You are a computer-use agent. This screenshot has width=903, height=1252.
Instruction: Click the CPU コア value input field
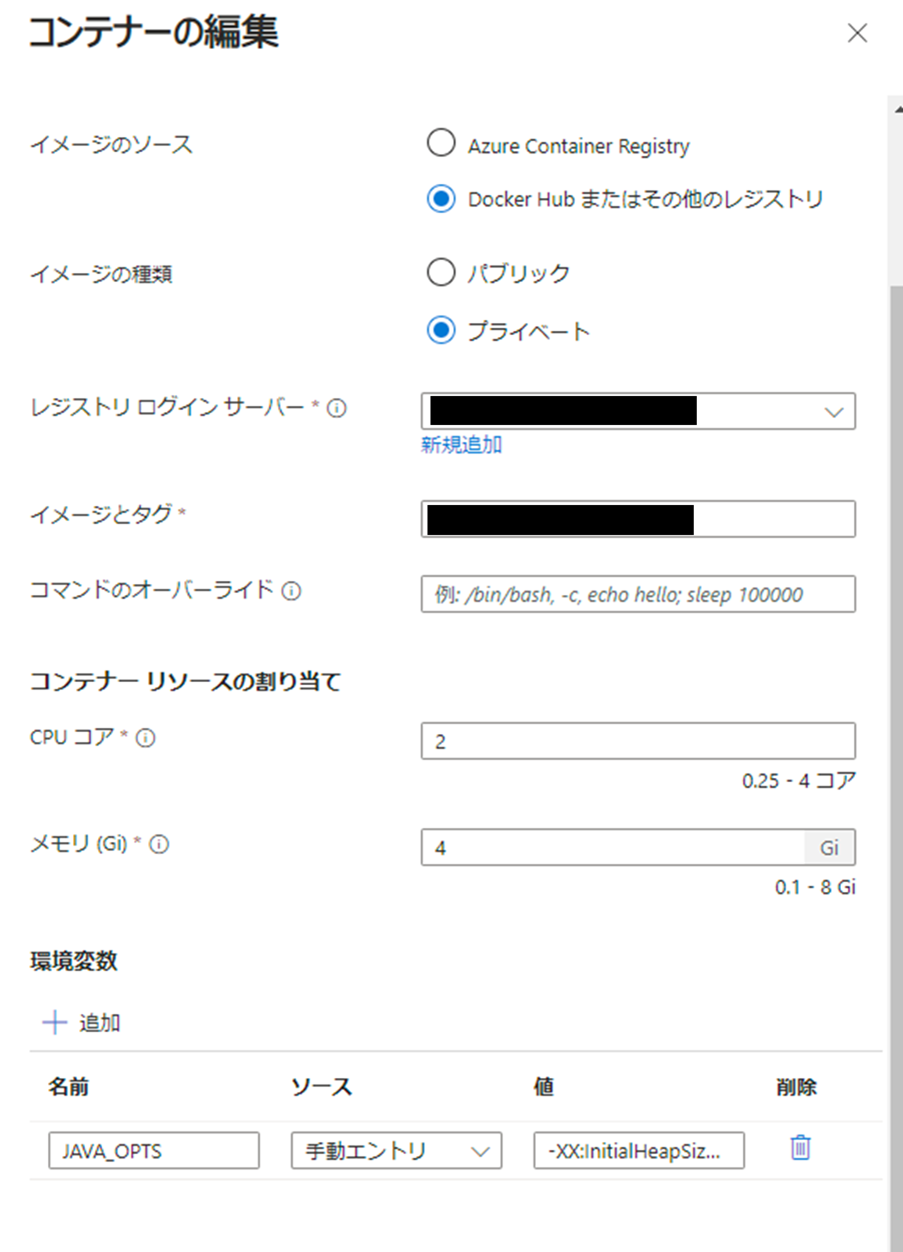637,740
